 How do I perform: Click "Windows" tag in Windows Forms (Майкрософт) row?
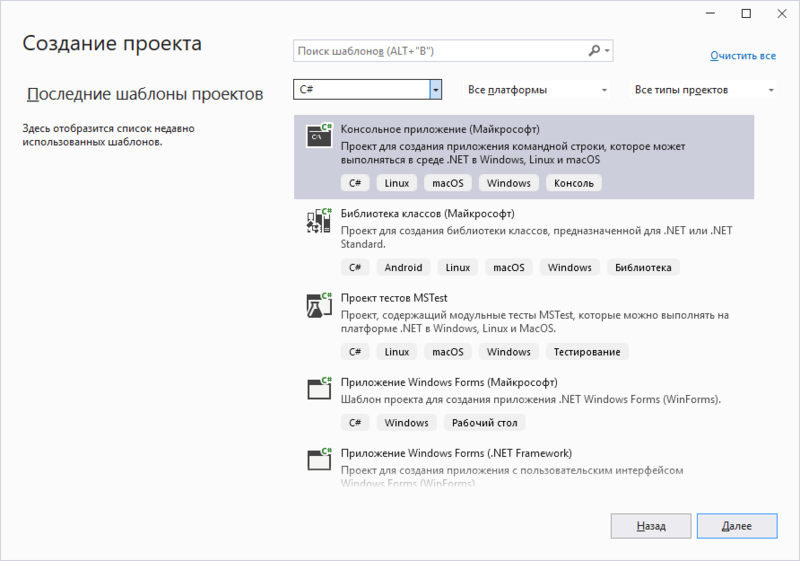tap(406, 423)
